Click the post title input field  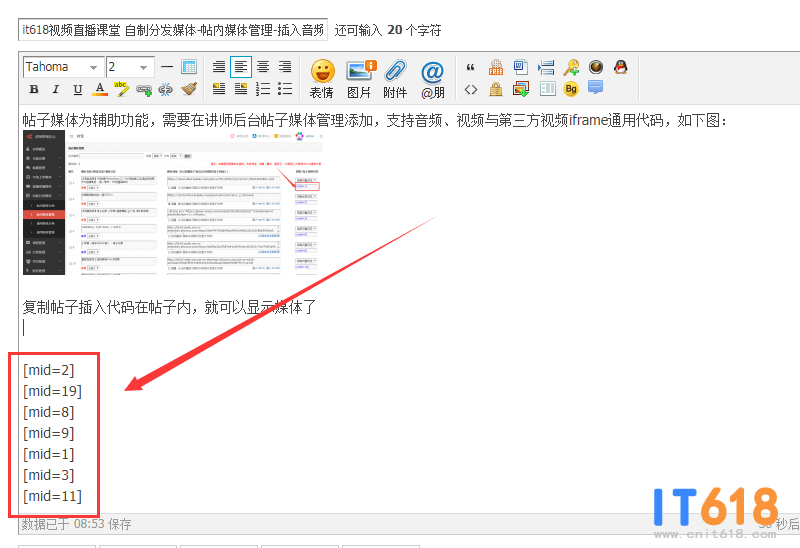tap(173, 30)
